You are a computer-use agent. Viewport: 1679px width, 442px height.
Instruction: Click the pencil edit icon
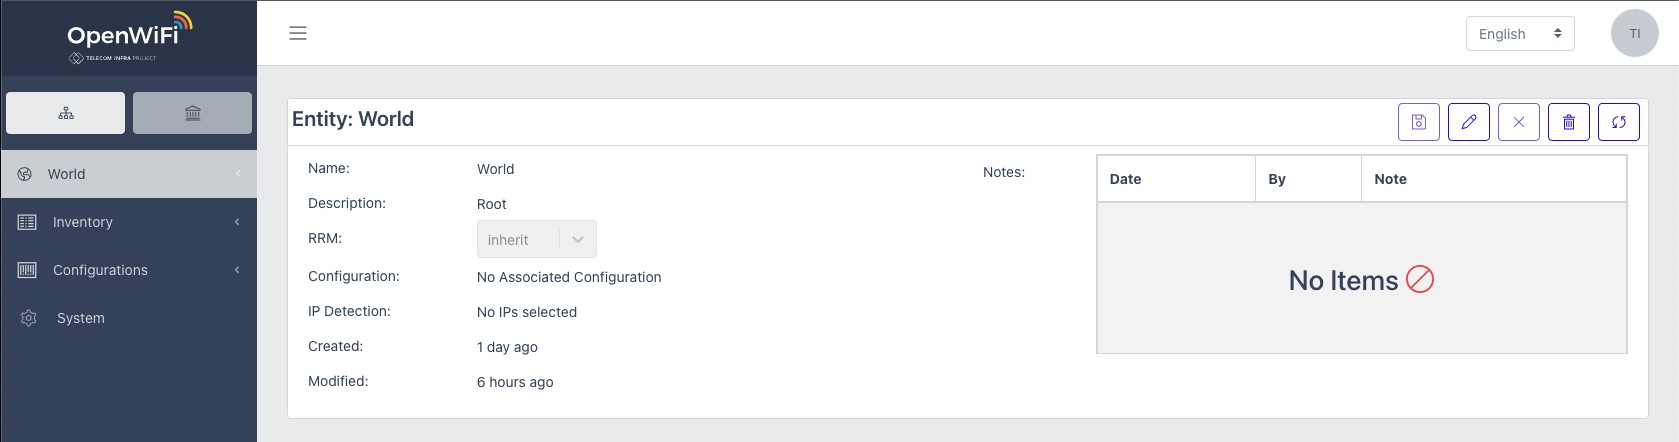tap(1468, 122)
